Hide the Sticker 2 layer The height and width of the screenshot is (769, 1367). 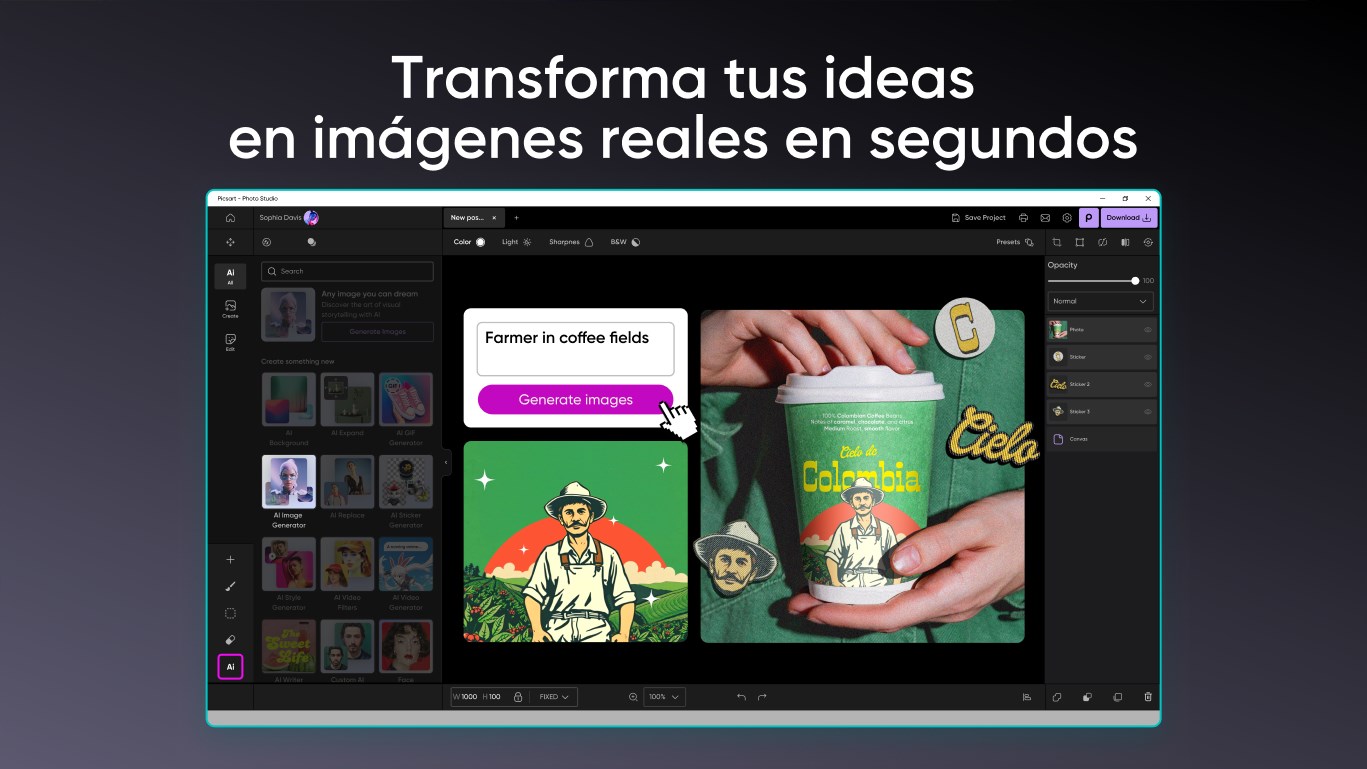coord(1147,384)
